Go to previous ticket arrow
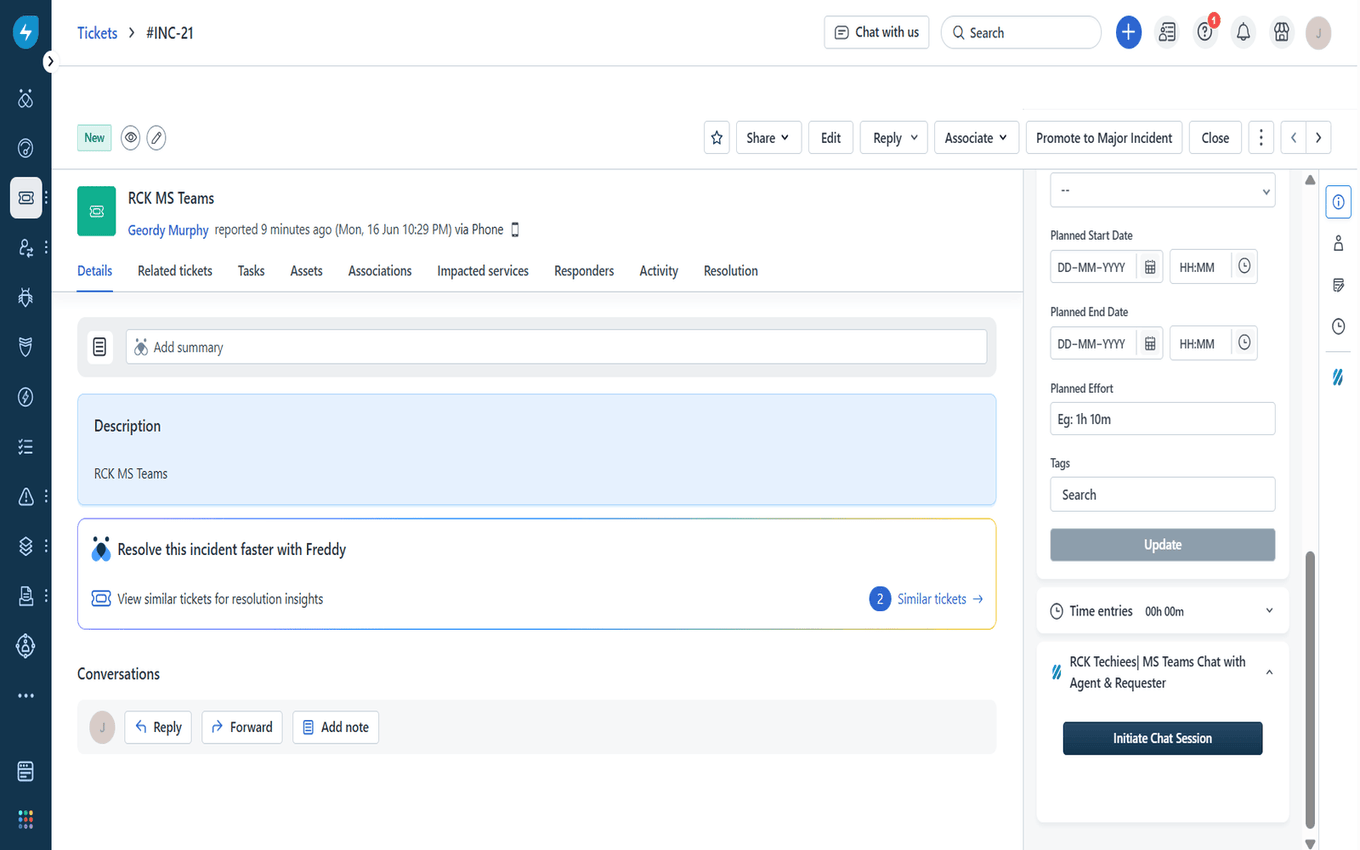This screenshot has height=850, width=1360. point(1293,138)
